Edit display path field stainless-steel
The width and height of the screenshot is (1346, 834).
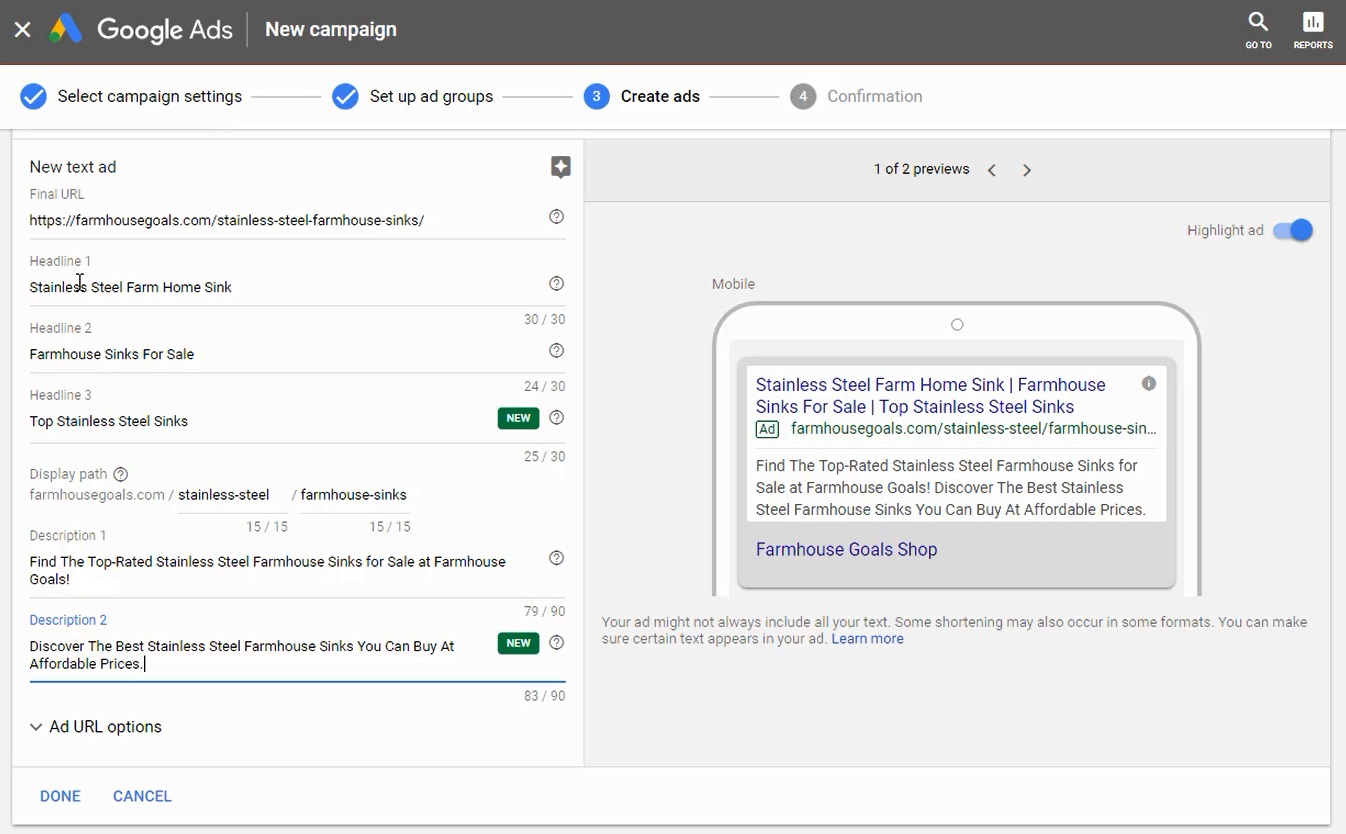[x=233, y=495]
